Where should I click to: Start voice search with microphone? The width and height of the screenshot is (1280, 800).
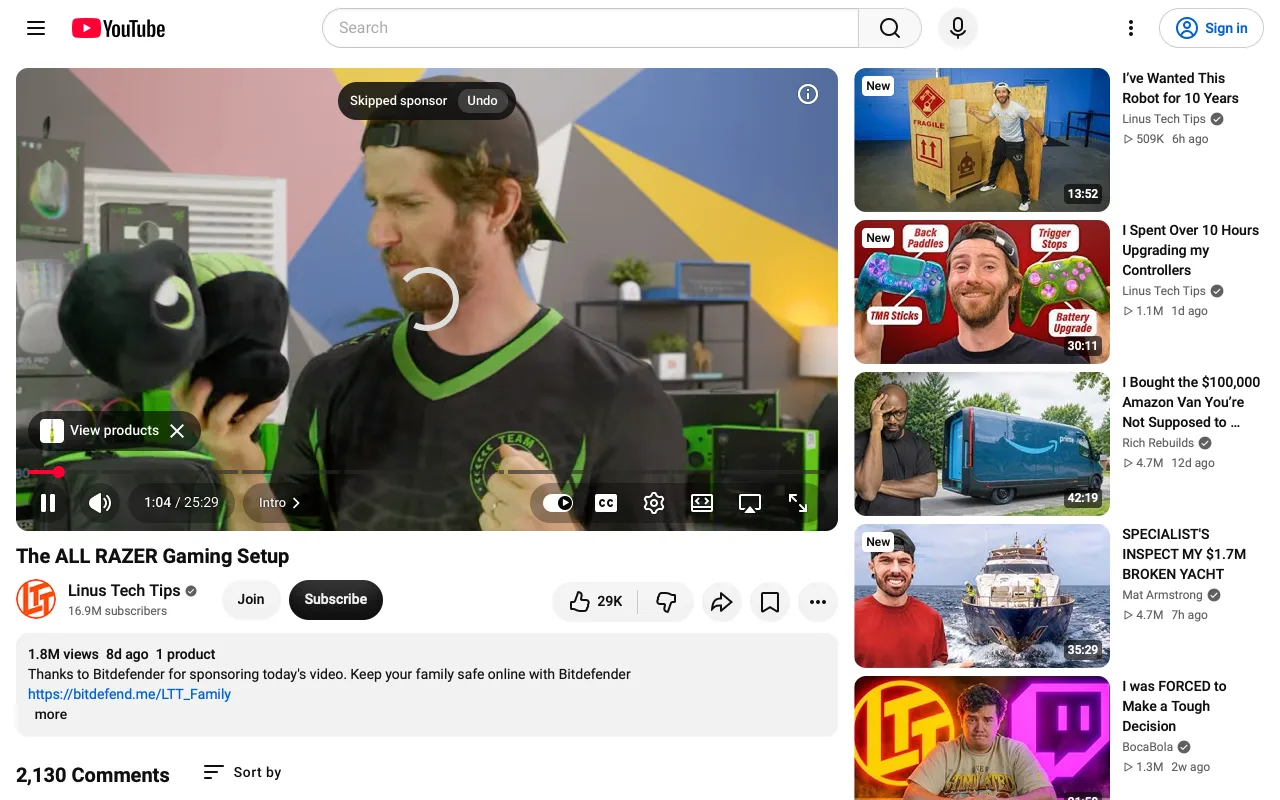point(958,28)
